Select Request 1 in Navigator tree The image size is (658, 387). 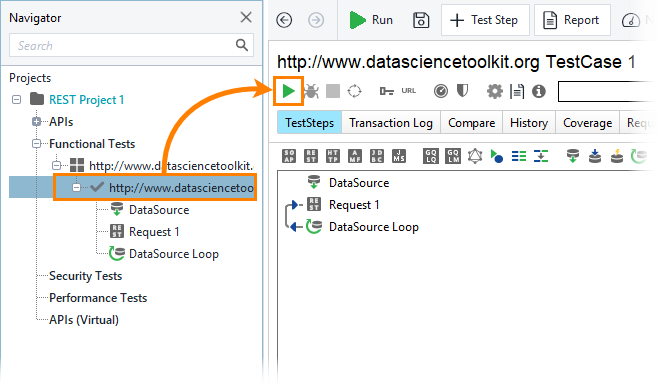tap(154, 232)
